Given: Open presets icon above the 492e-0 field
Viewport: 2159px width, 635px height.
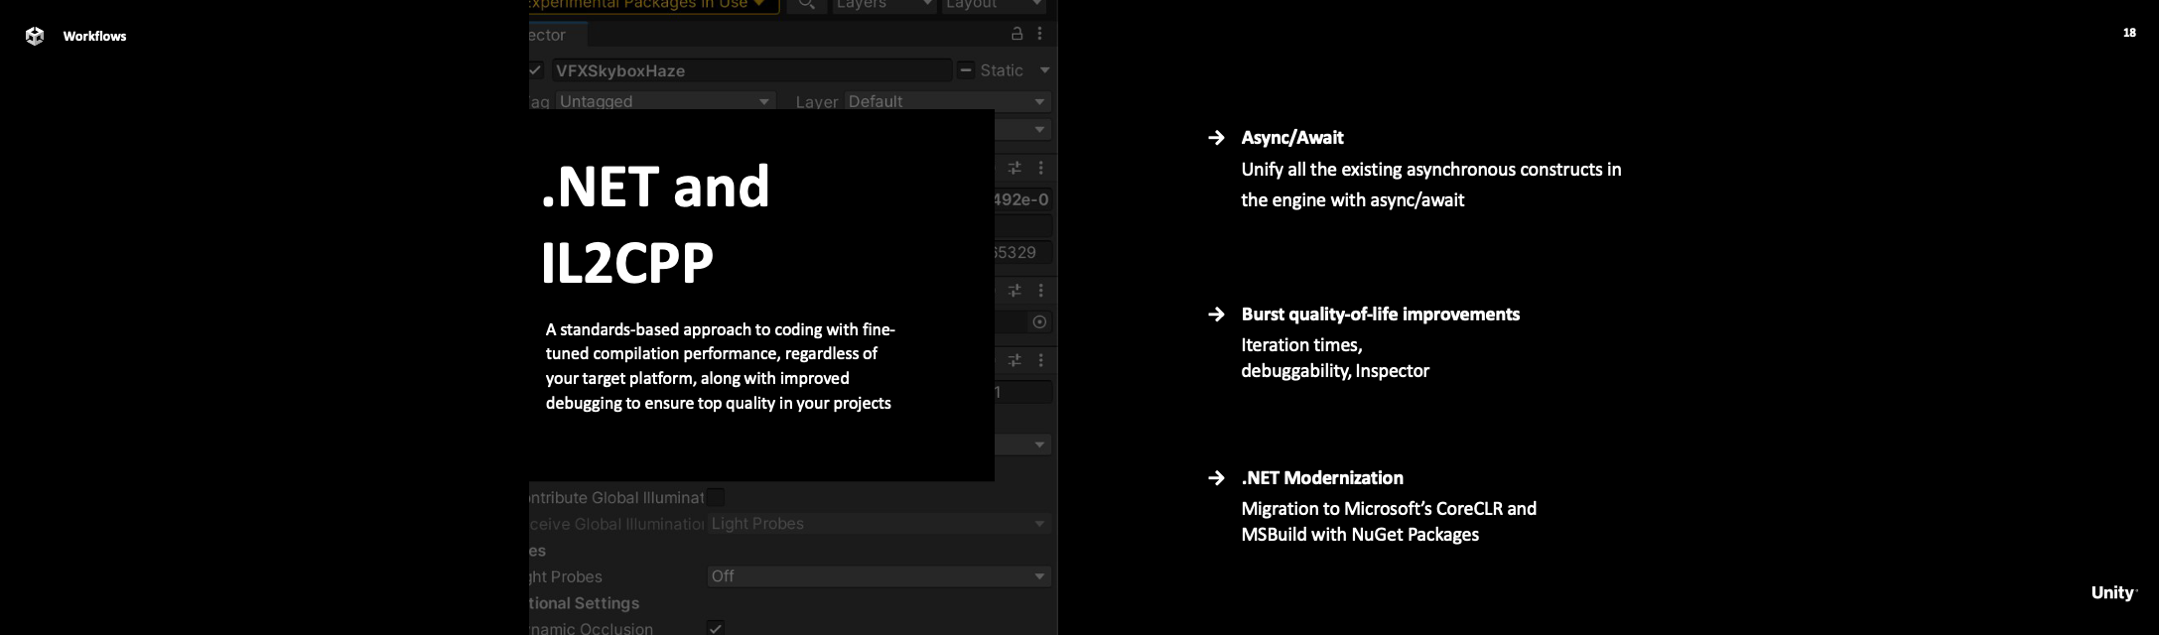Looking at the screenshot, I should coord(1014,168).
